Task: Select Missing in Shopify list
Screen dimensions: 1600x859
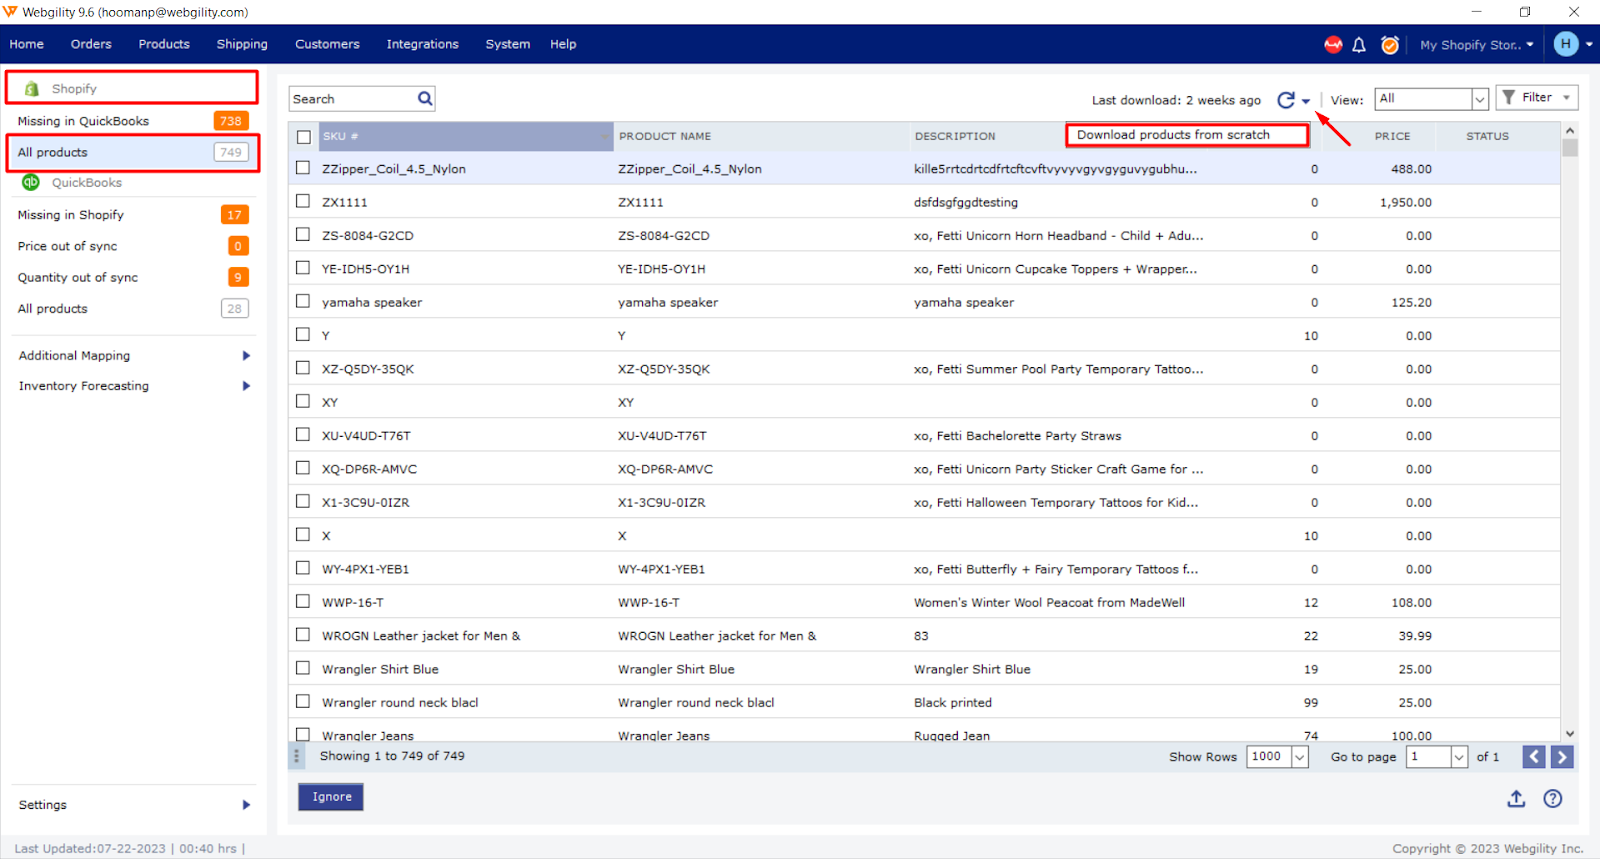Action: 133,215
